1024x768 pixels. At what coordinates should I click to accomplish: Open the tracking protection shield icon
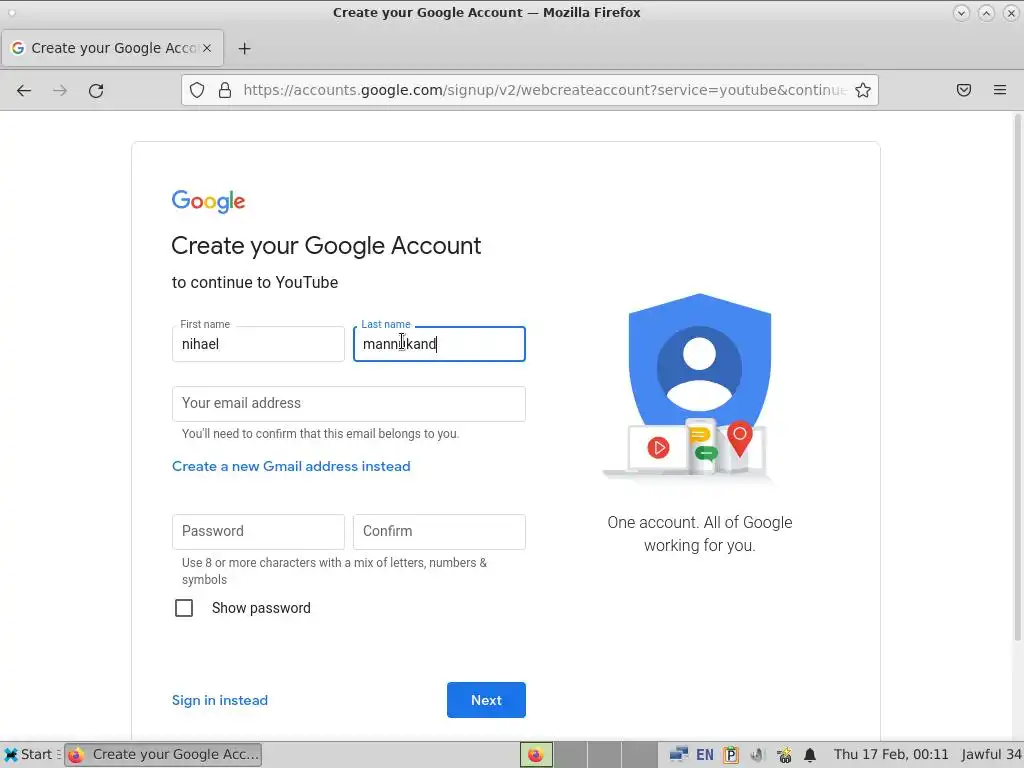point(197,90)
